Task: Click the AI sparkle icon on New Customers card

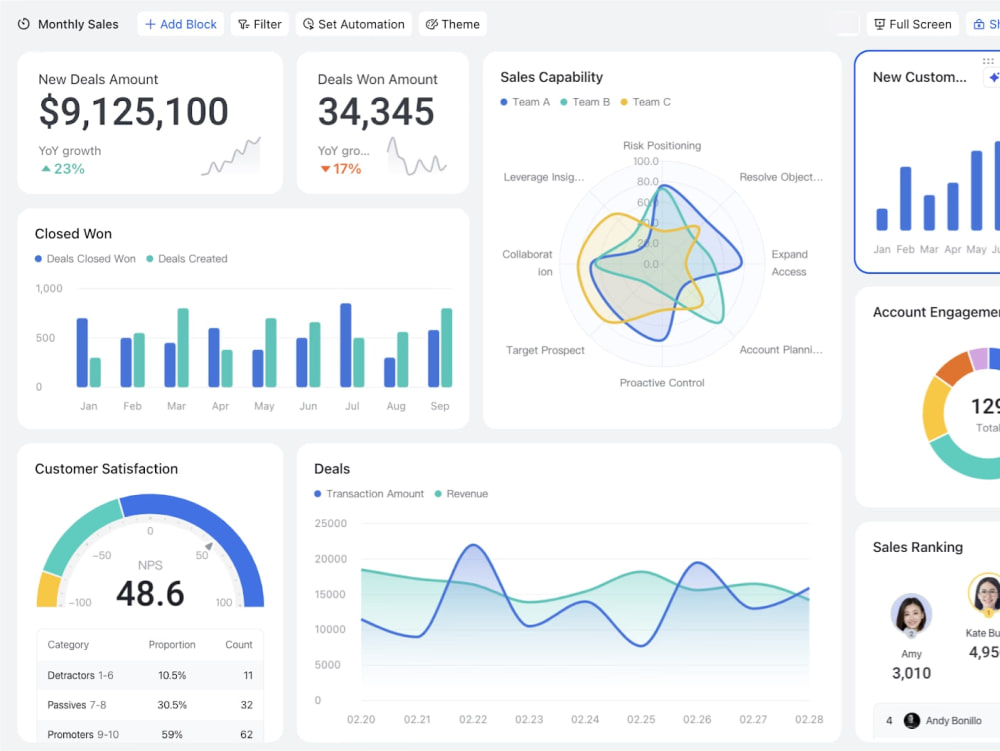Action: (993, 77)
